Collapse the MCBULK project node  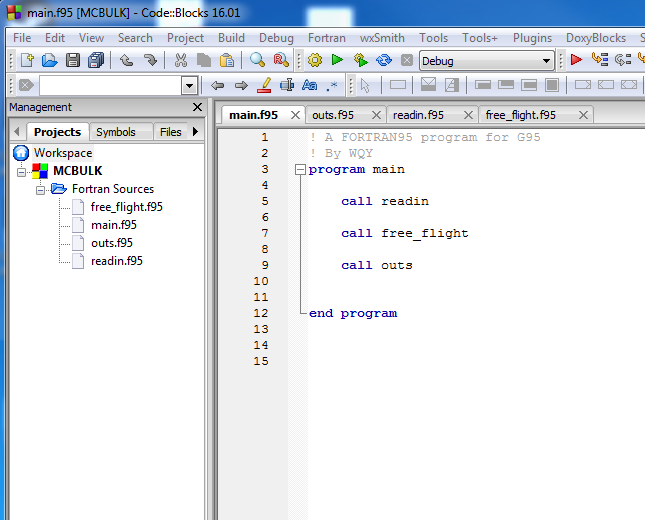tap(21, 172)
